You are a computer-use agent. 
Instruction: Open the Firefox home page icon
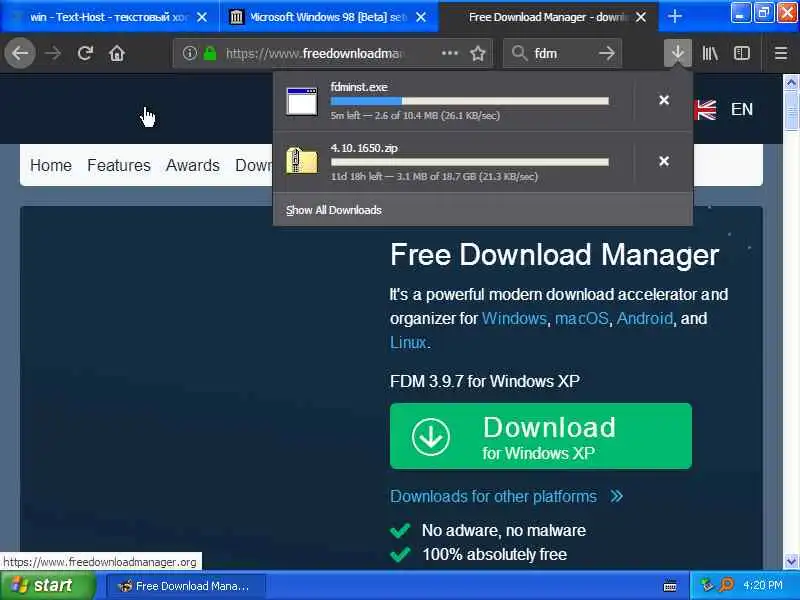(x=117, y=53)
